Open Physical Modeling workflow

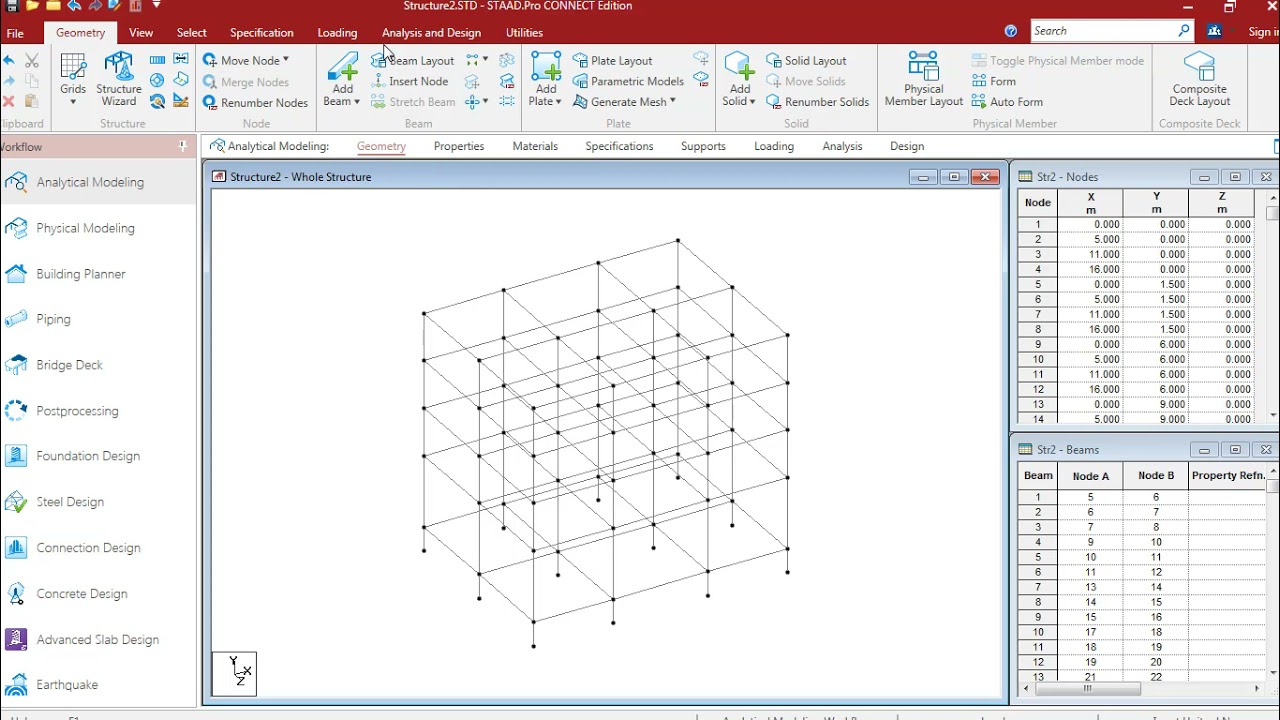[x=98, y=228]
